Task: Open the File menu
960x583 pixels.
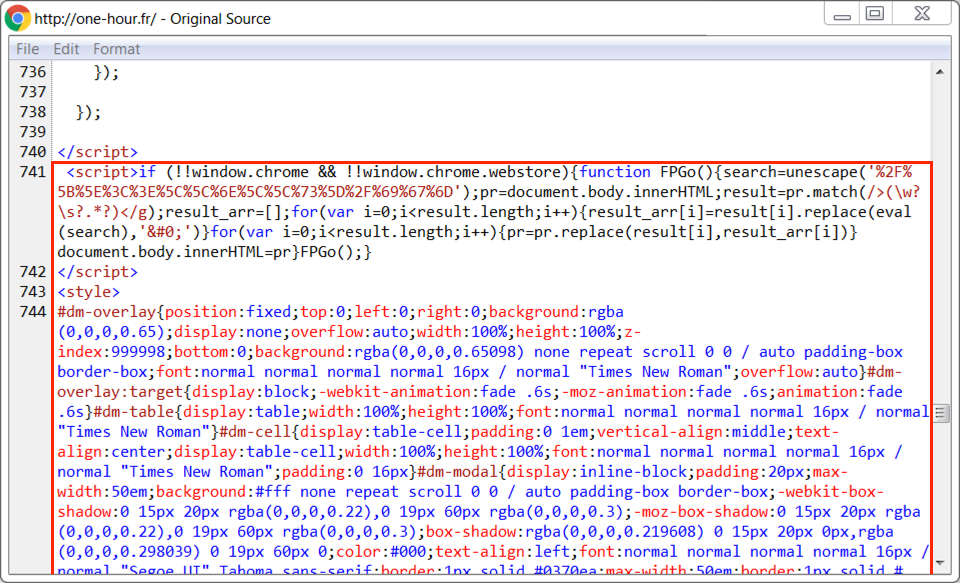Action: click(28, 49)
